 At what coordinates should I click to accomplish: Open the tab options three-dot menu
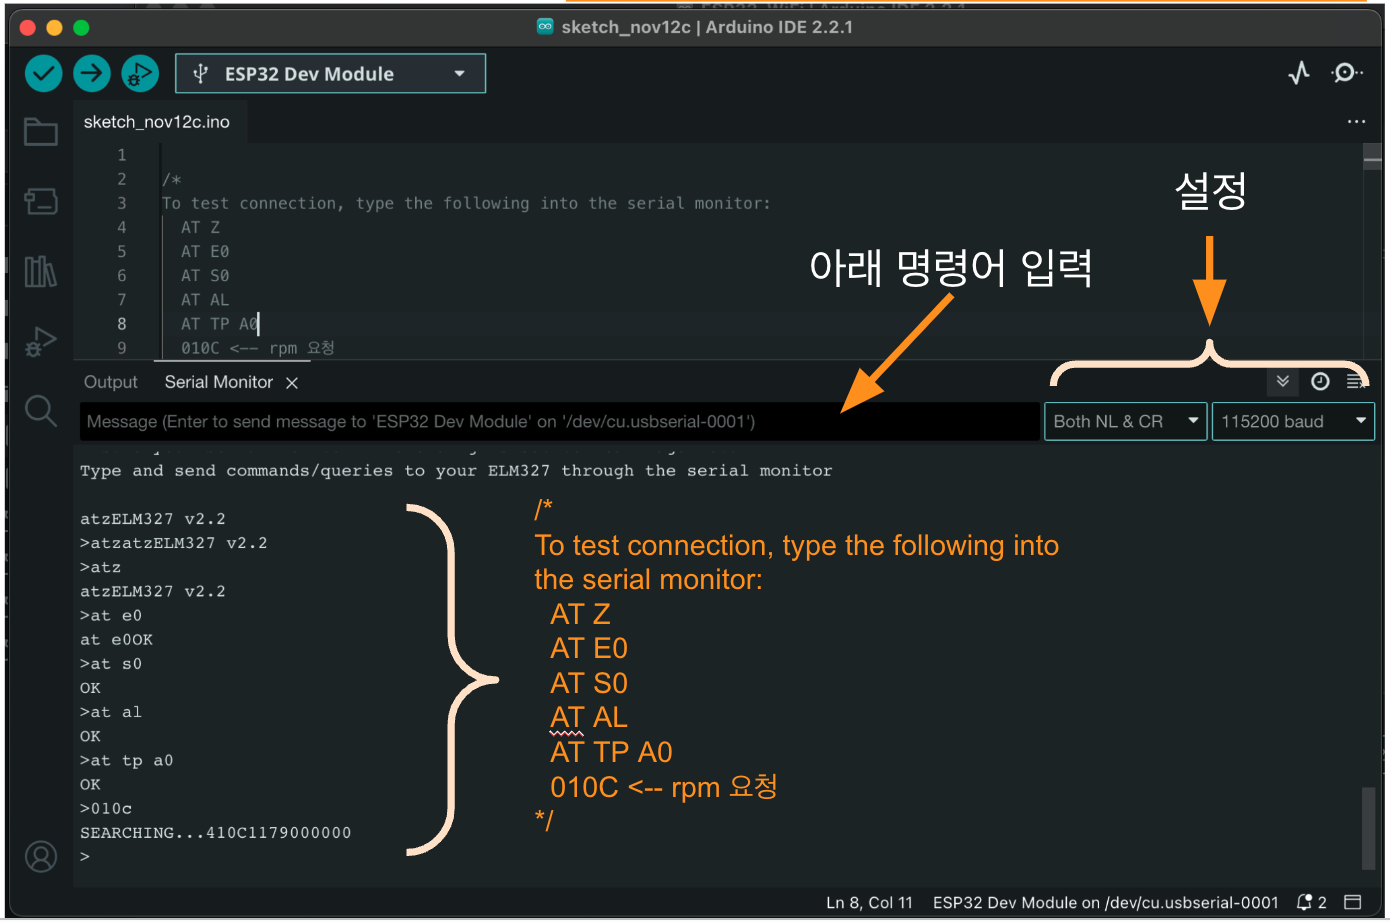(1356, 122)
